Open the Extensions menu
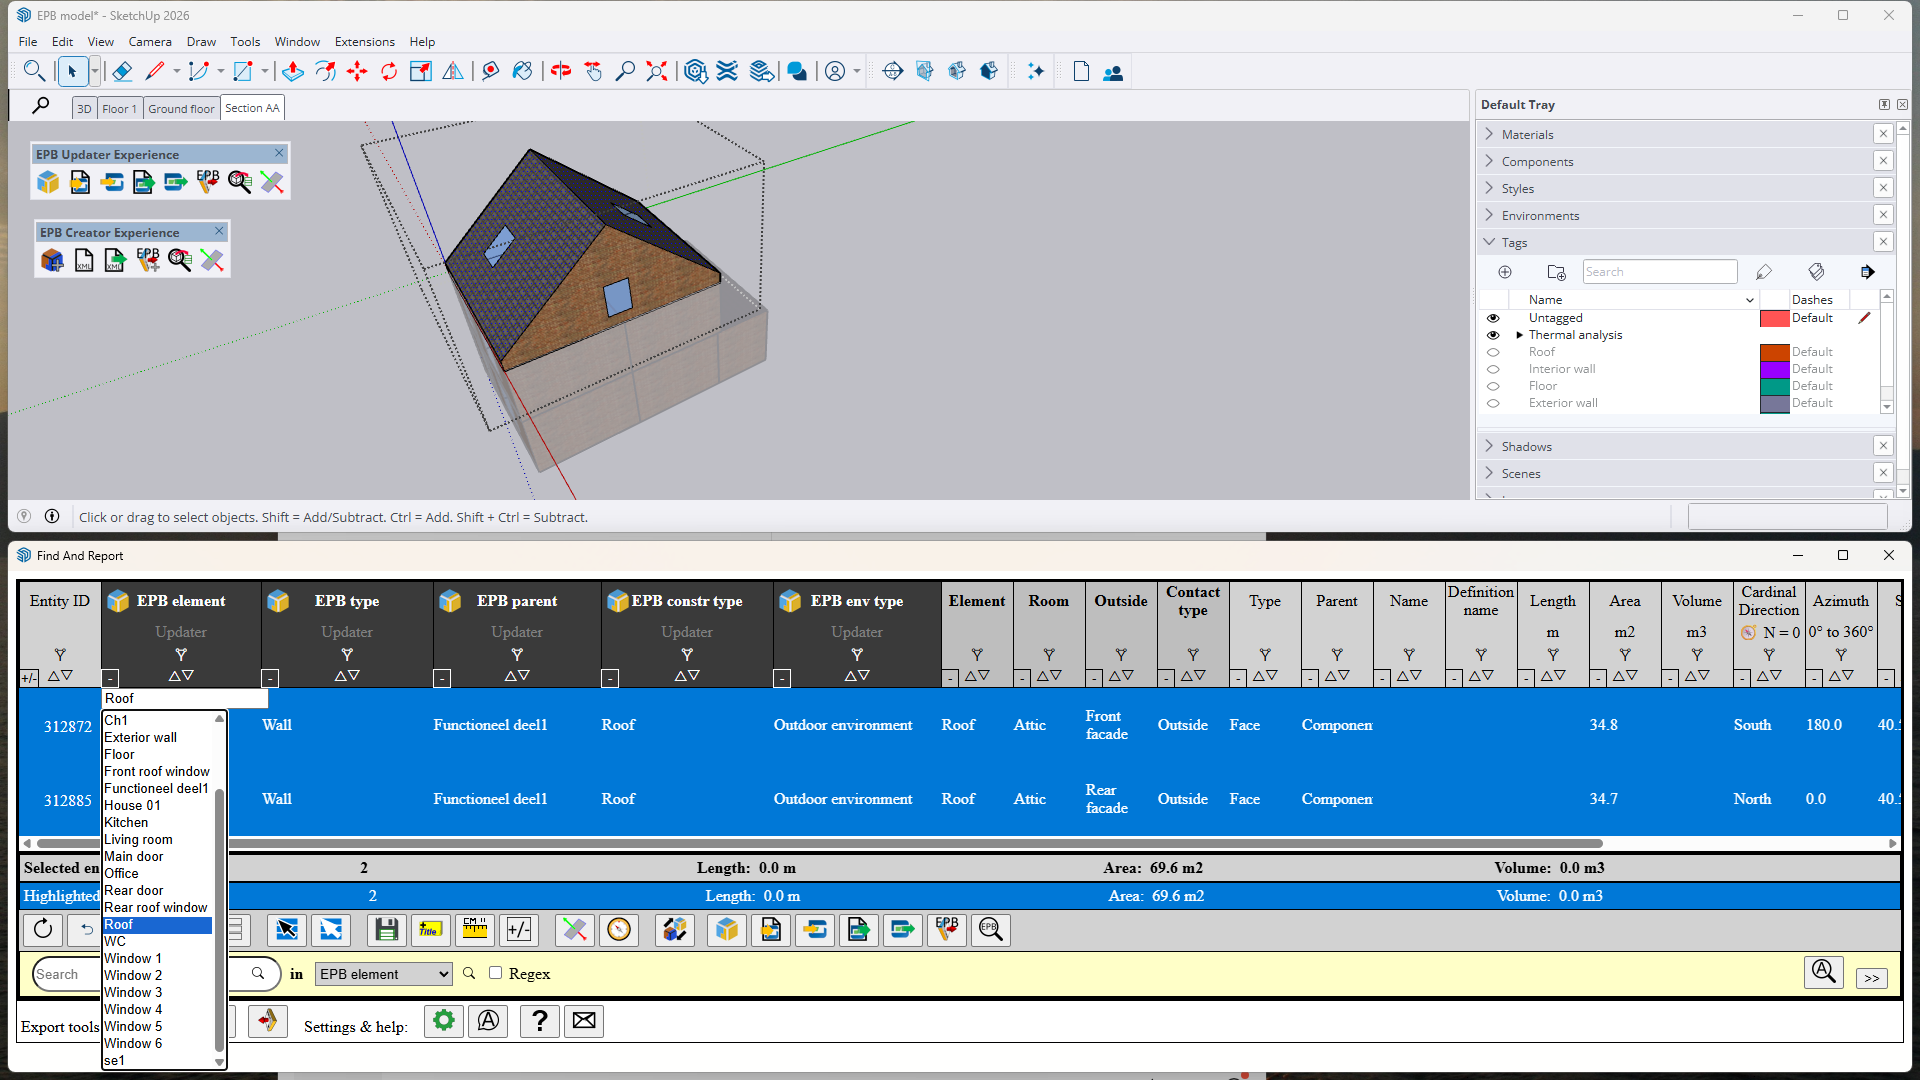This screenshot has width=1920, height=1080. [x=364, y=42]
